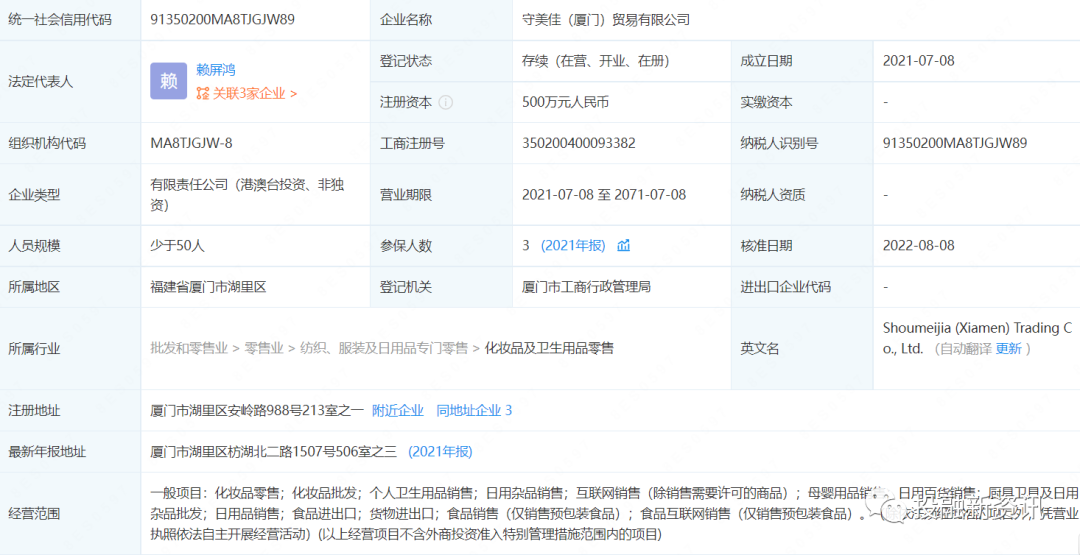Click annual report address 厦门市湖里区枋湖北二路1507号506室之三
This screenshot has width=1080, height=555.
[x=274, y=452]
